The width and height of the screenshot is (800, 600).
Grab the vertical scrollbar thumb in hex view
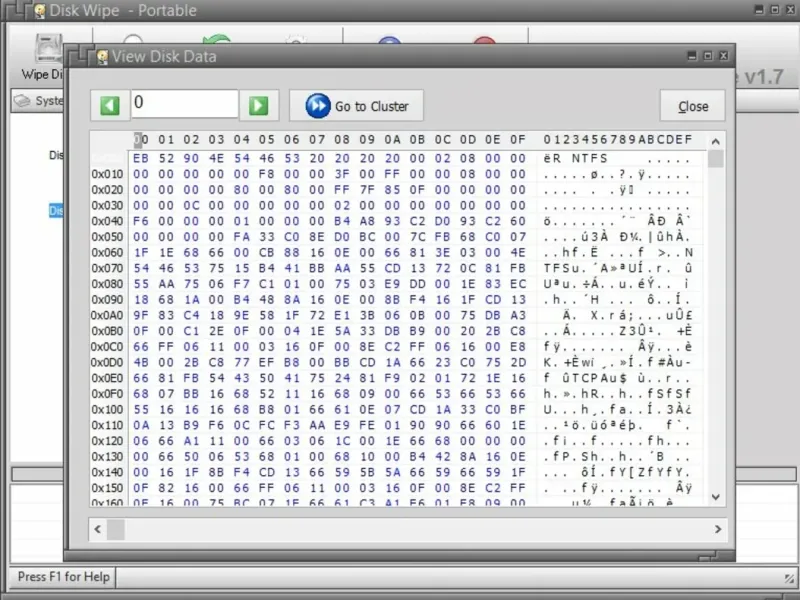pos(715,159)
